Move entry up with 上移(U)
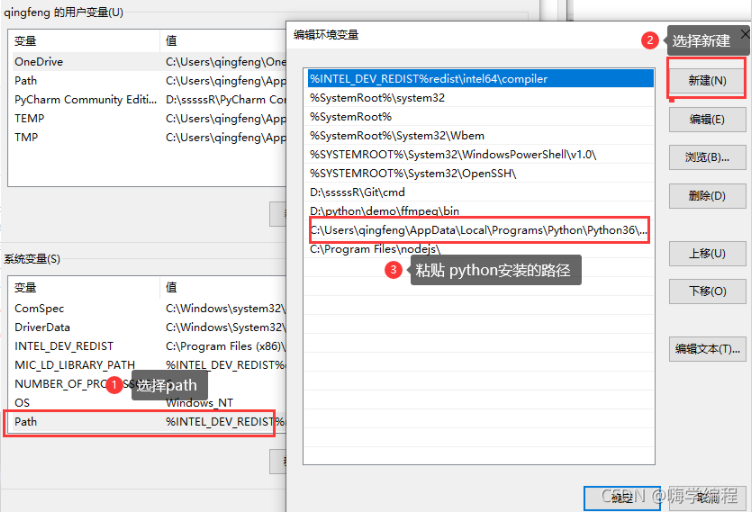Image resolution: width=752 pixels, height=512 pixels. pos(707,253)
